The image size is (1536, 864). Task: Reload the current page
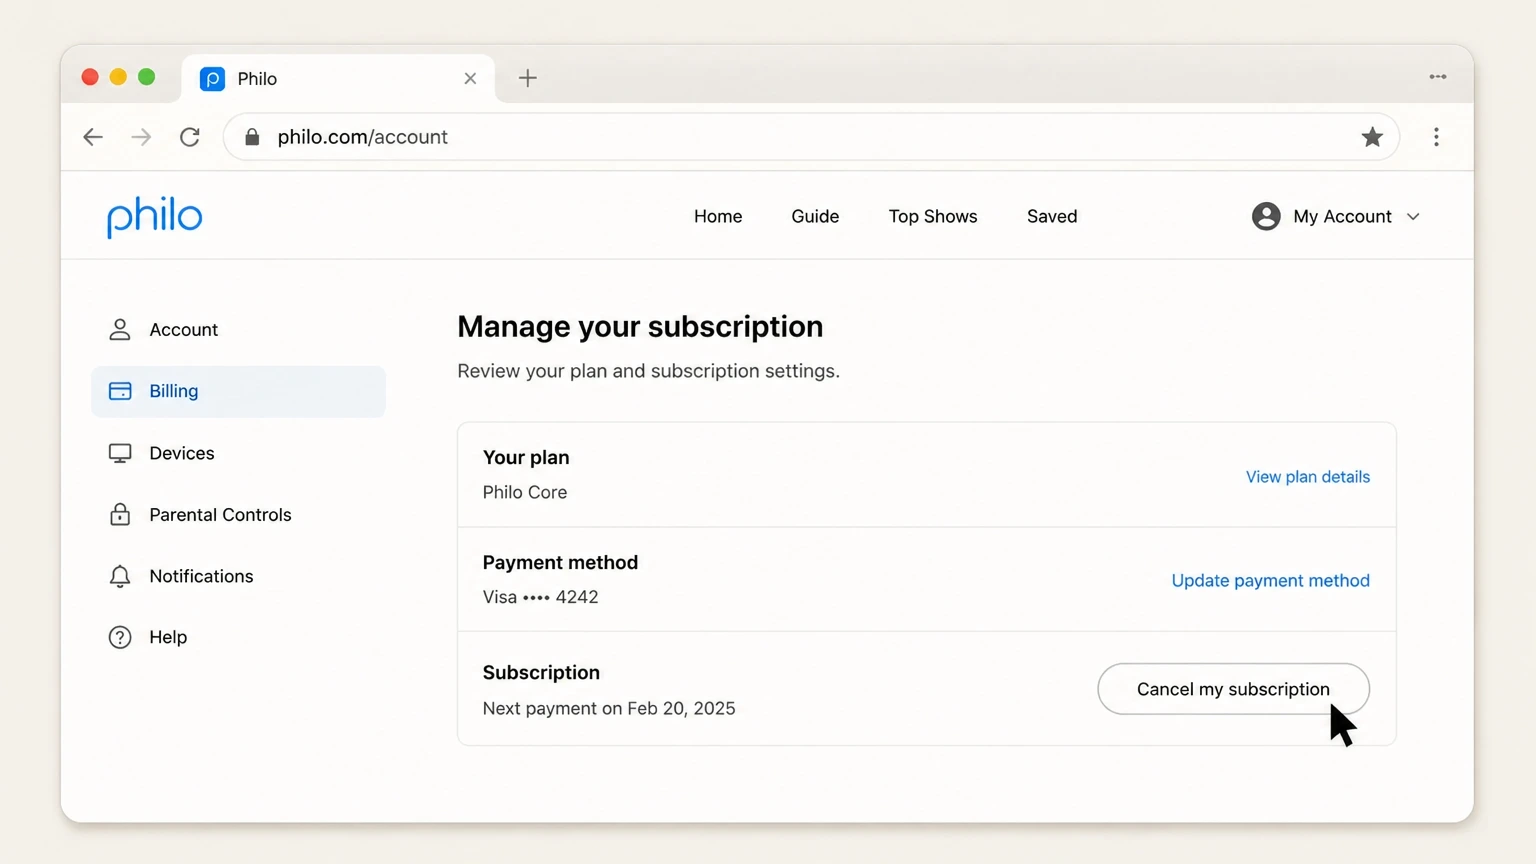pyautogui.click(x=190, y=137)
